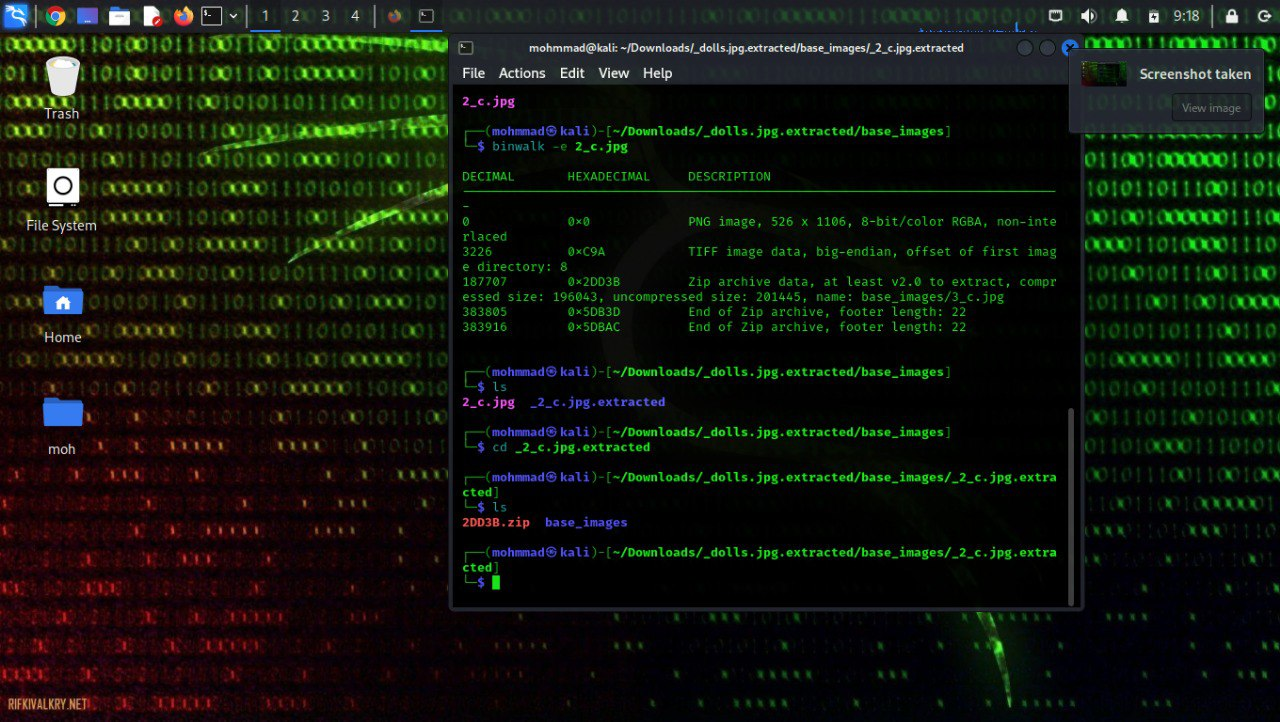Click the terminal window title text
The image size is (1280, 722).
click(x=746, y=48)
